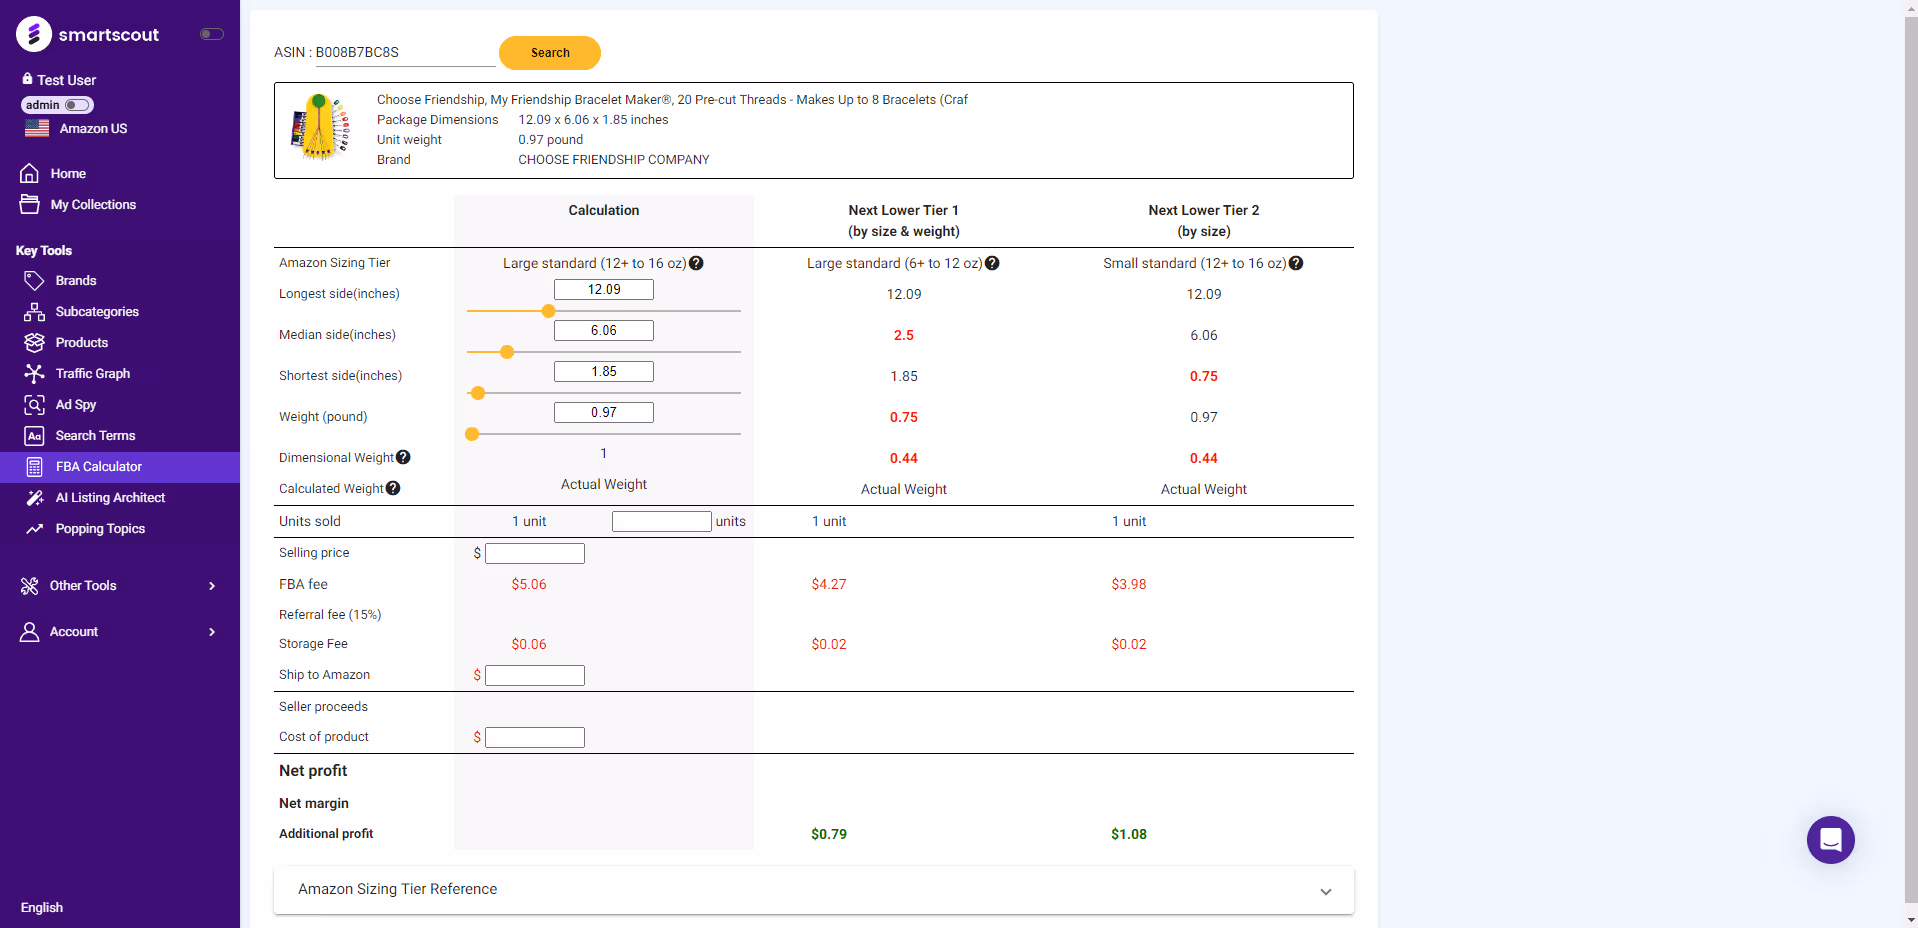Expand the Account chevron arrow
Screen dimensions: 1918x928
212,631
